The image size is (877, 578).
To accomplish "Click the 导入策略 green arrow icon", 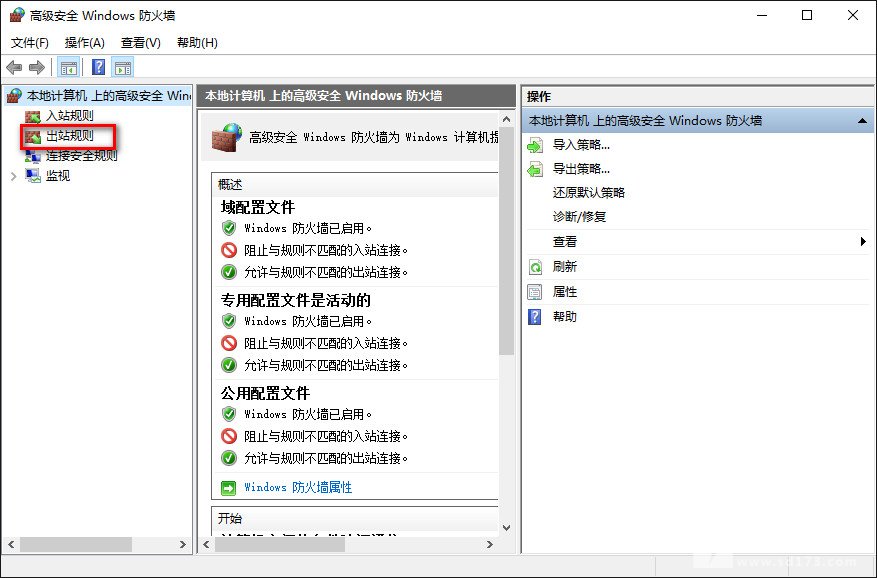I will coord(535,145).
